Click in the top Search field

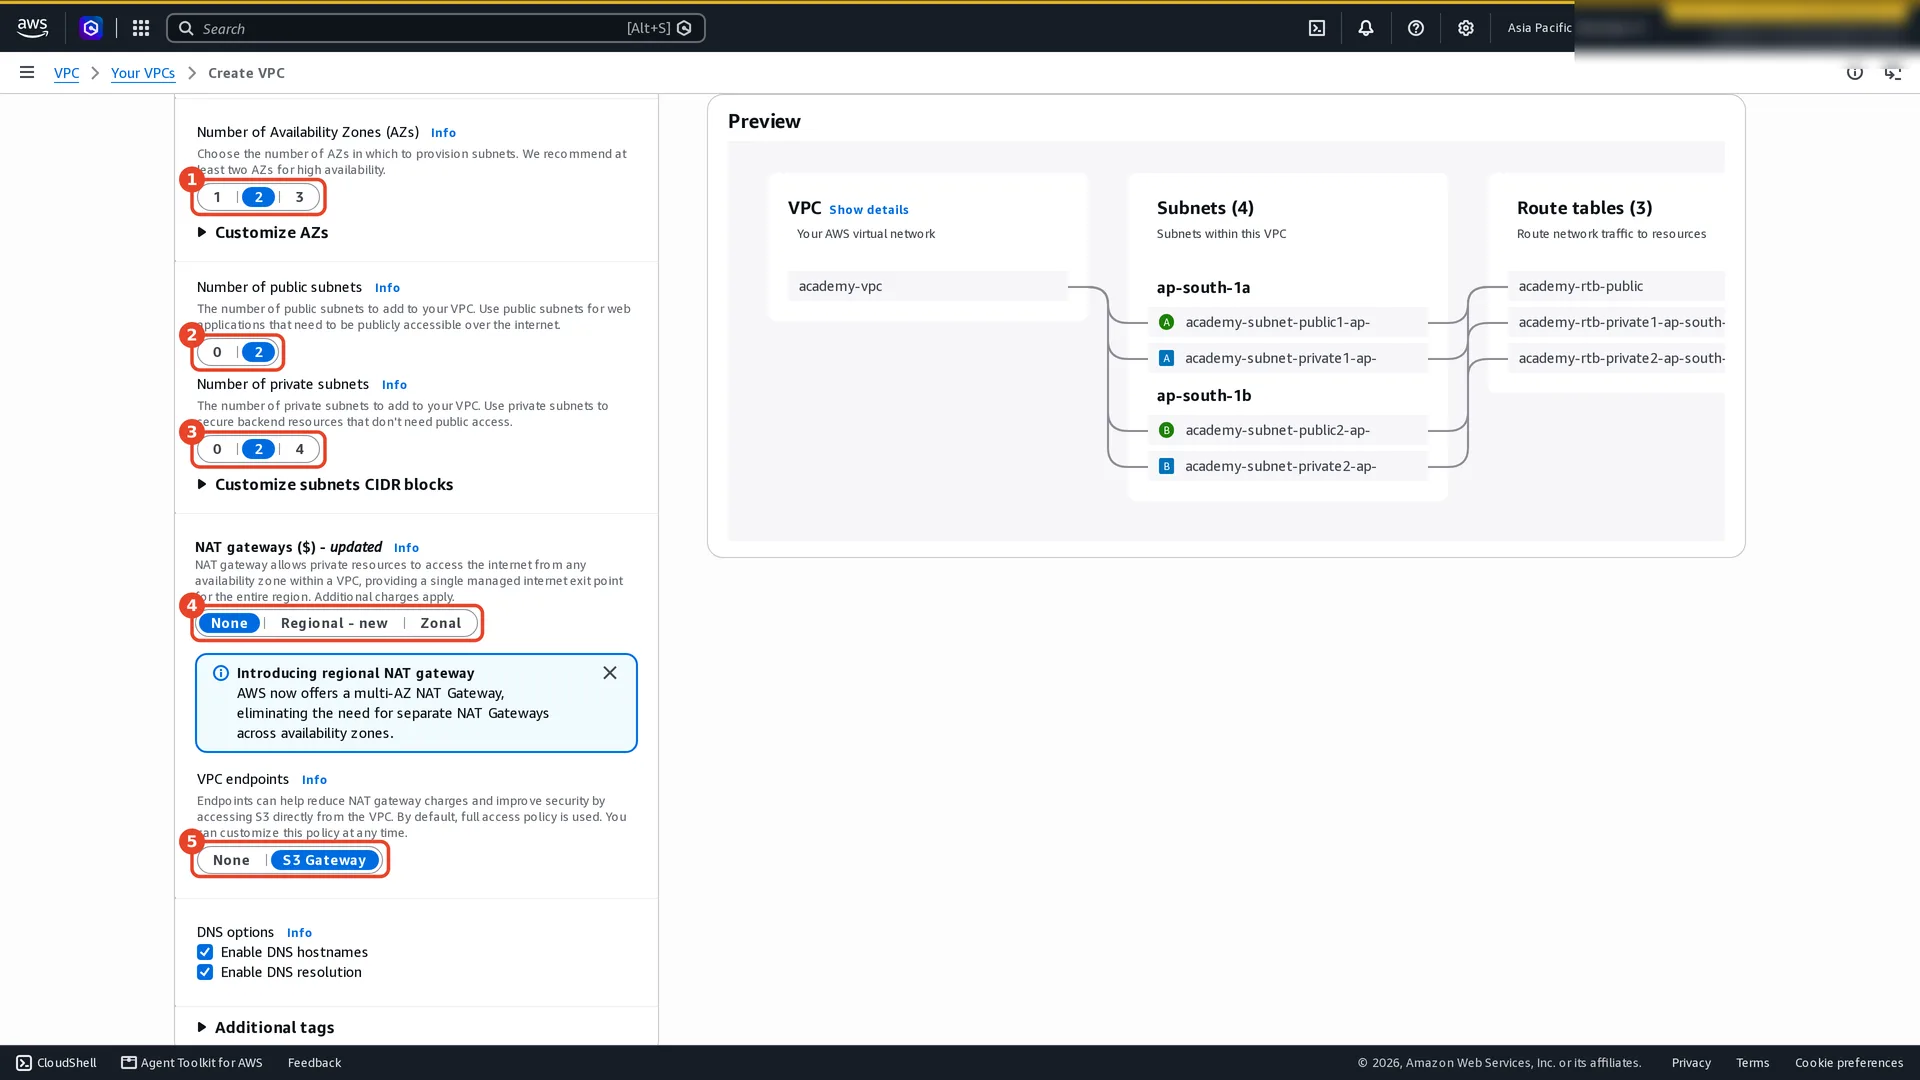(436, 28)
